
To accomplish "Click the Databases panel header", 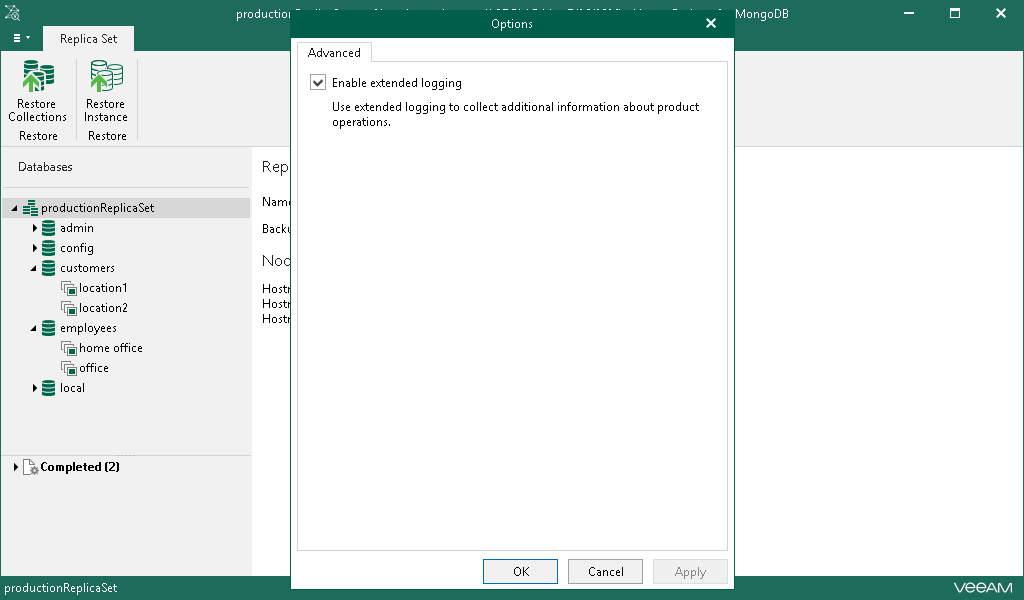I will click(x=45, y=167).
